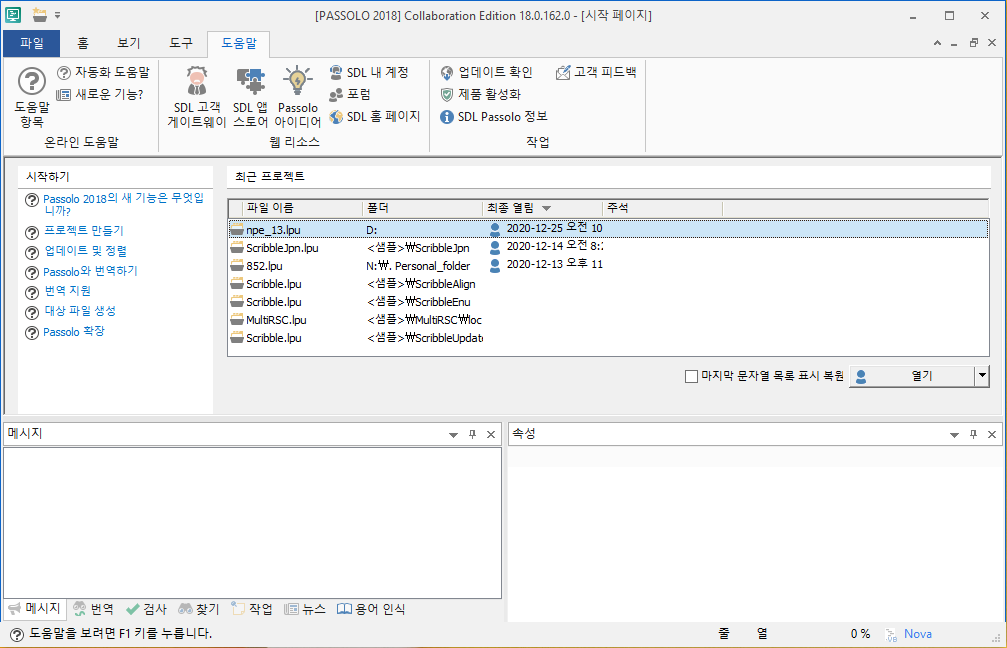Viewport: 1007px width, 648px height.
Task: Click status bar help question mark icon
Action: [17, 635]
